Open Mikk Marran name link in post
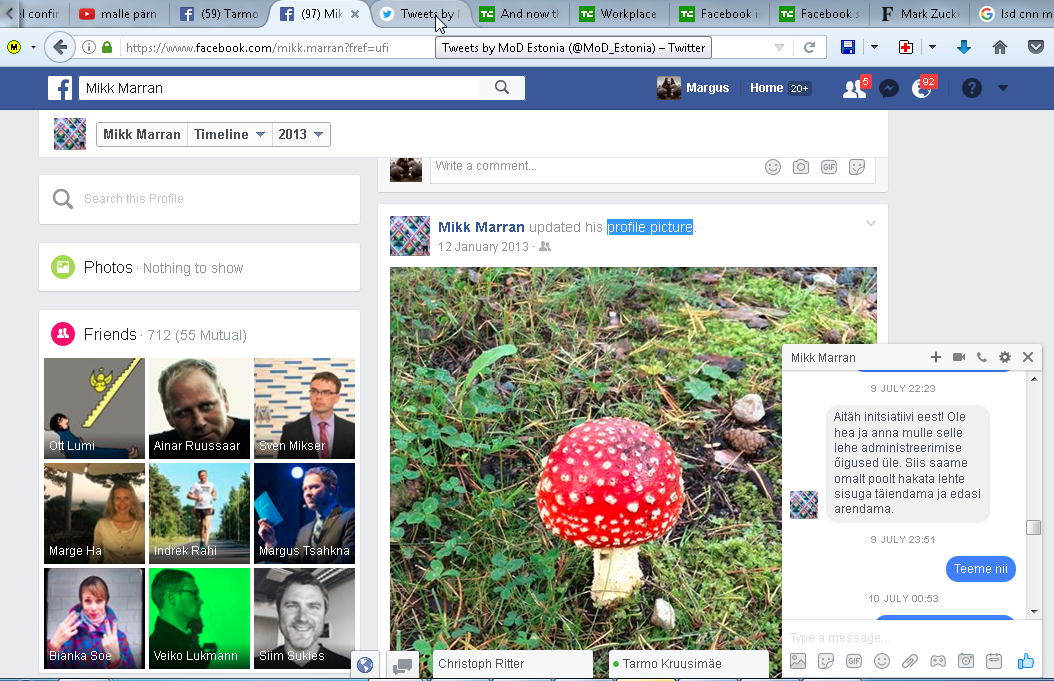 [x=481, y=227]
